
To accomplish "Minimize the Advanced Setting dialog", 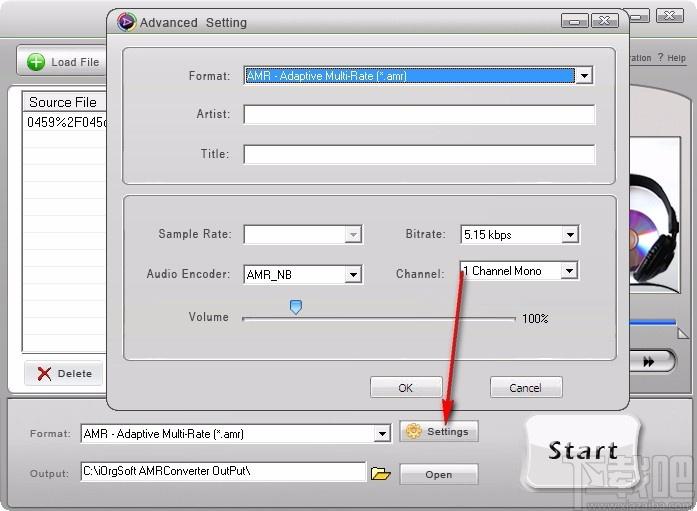I will [x=574, y=20].
